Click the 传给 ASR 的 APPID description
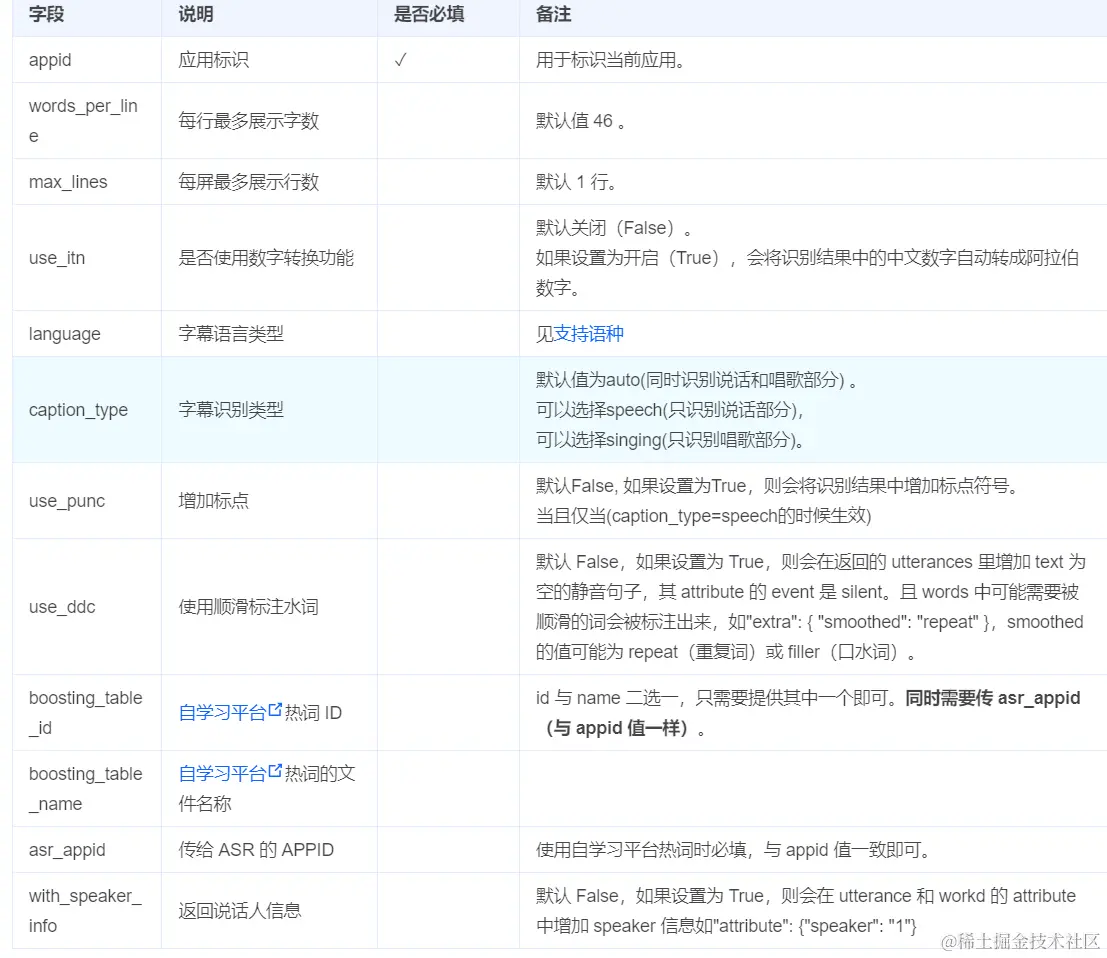 256,850
